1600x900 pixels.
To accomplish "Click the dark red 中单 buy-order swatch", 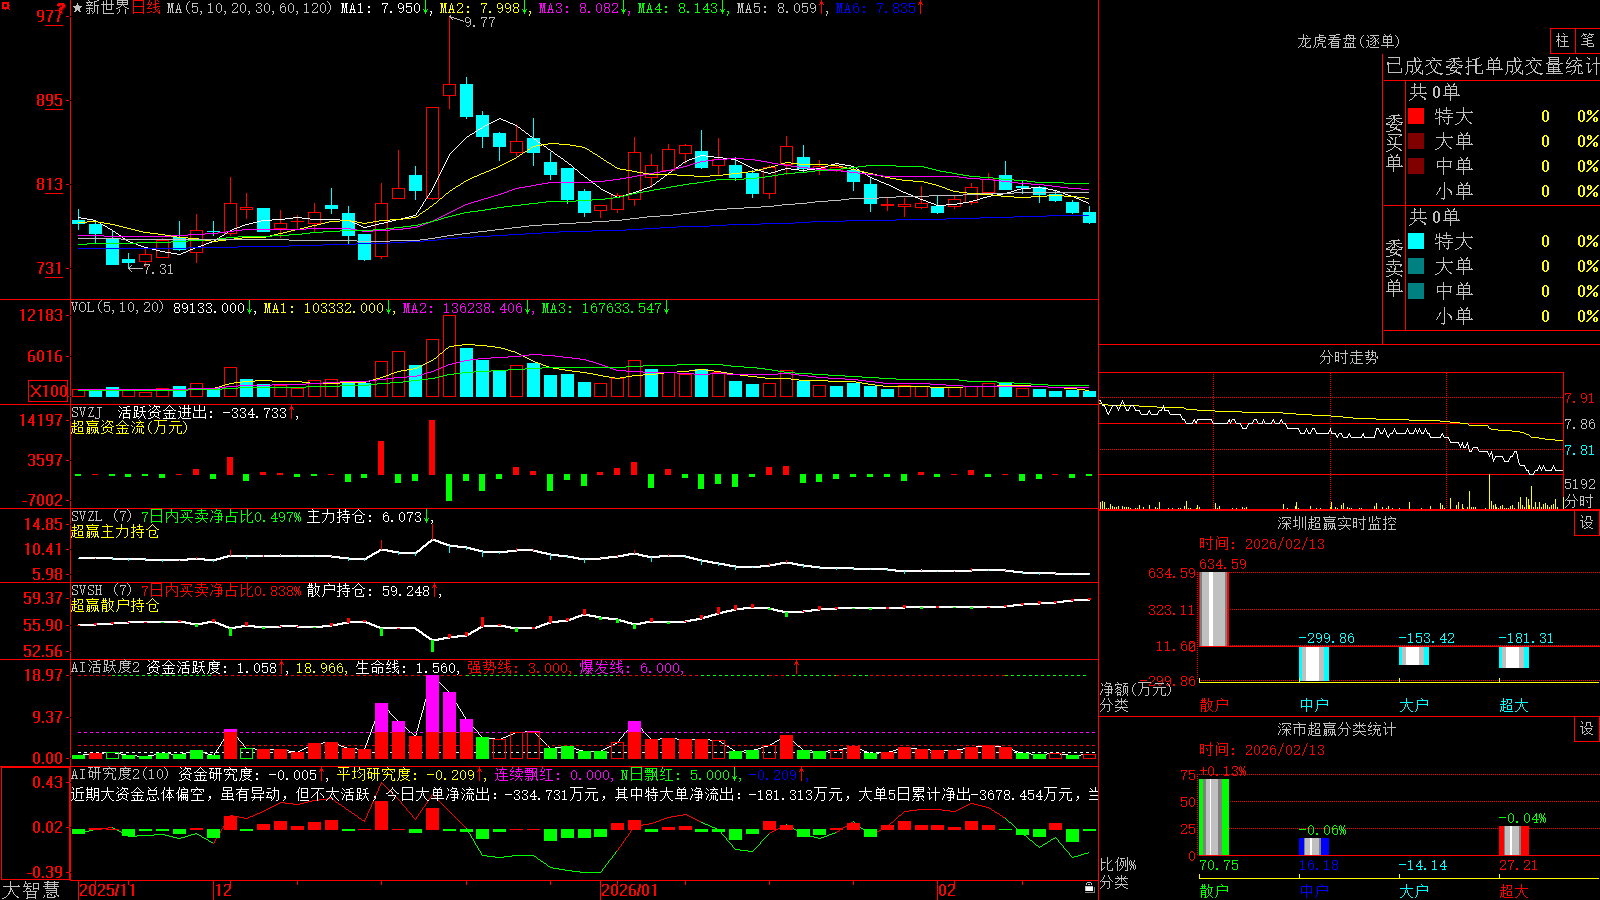I will tap(1416, 166).
